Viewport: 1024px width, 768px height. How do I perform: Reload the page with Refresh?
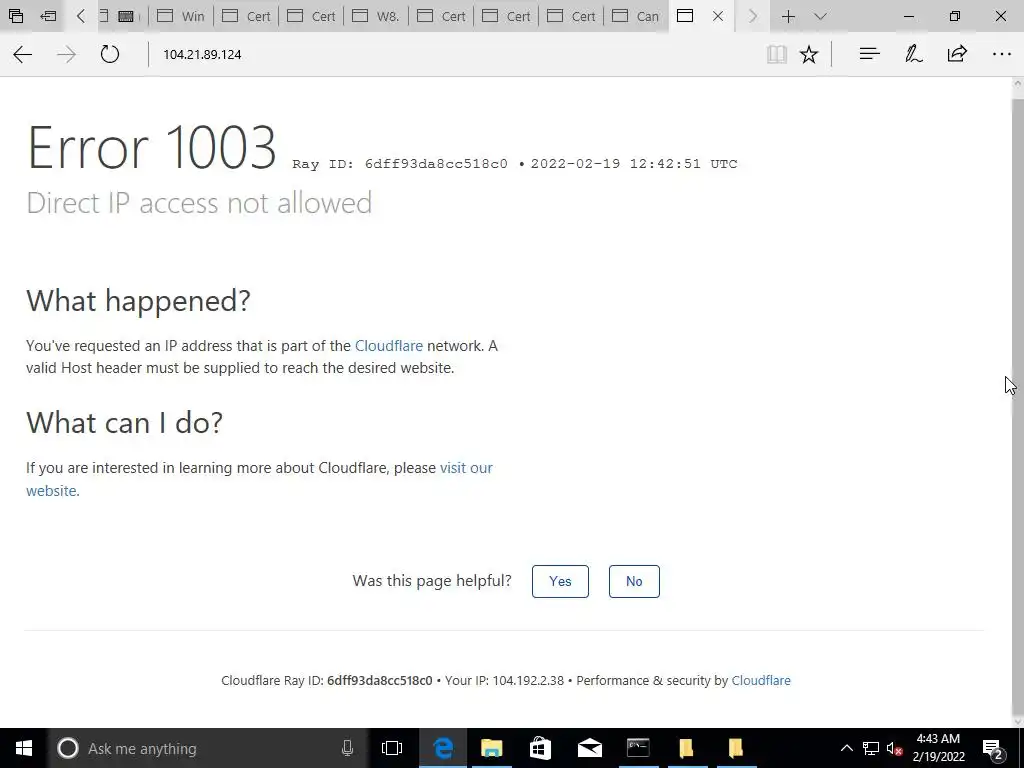[x=110, y=54]
